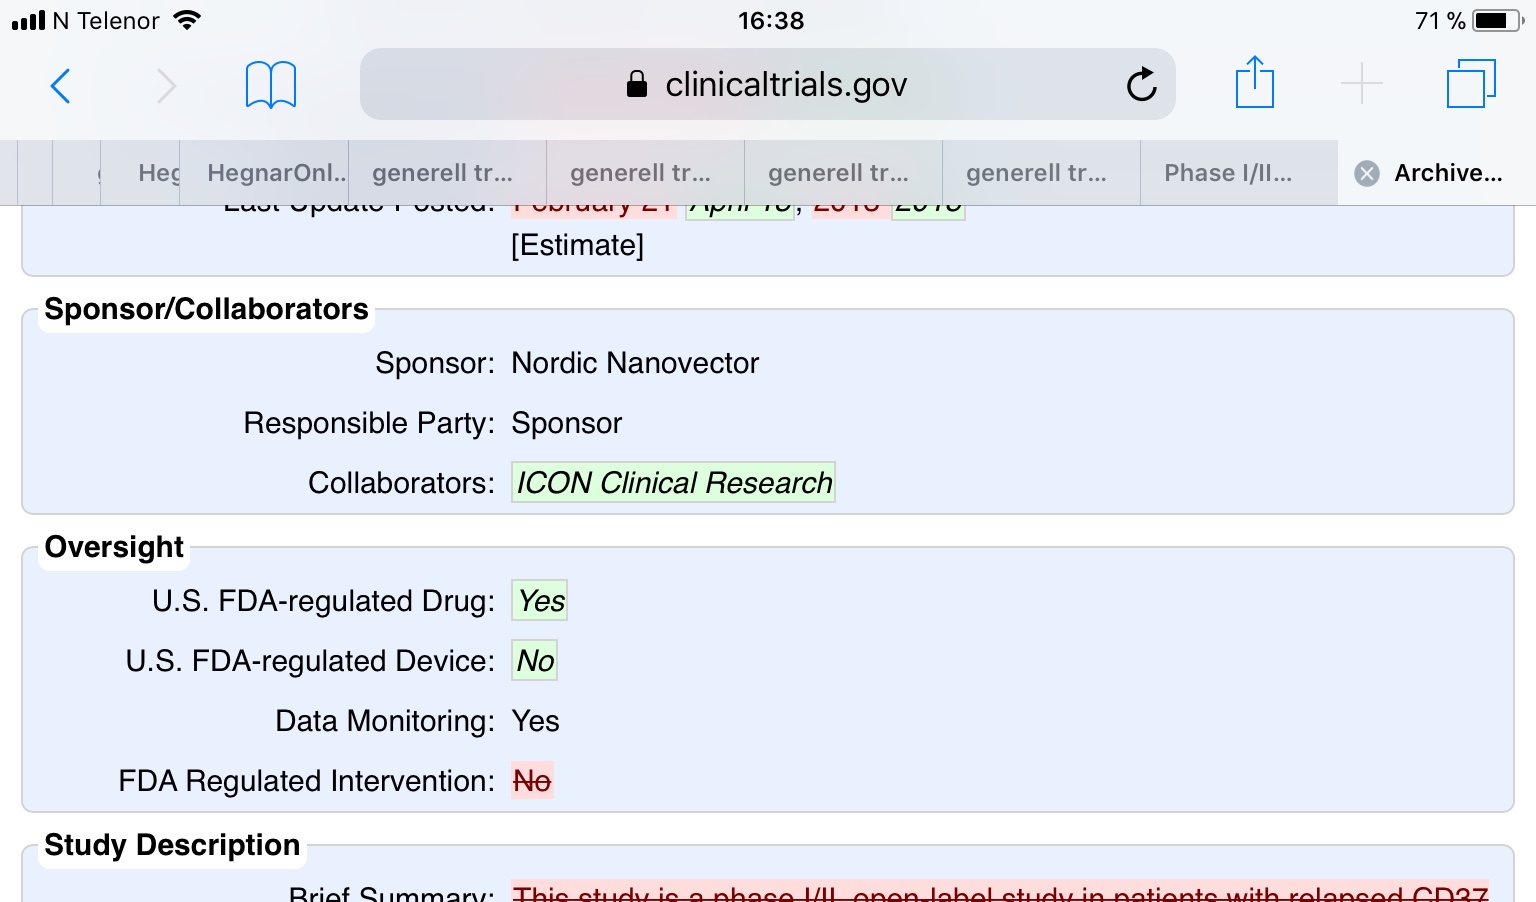Viewport: 1536px width, 902px height.
Task: Reload page with the refresh icon
Action: (1141, 85)
